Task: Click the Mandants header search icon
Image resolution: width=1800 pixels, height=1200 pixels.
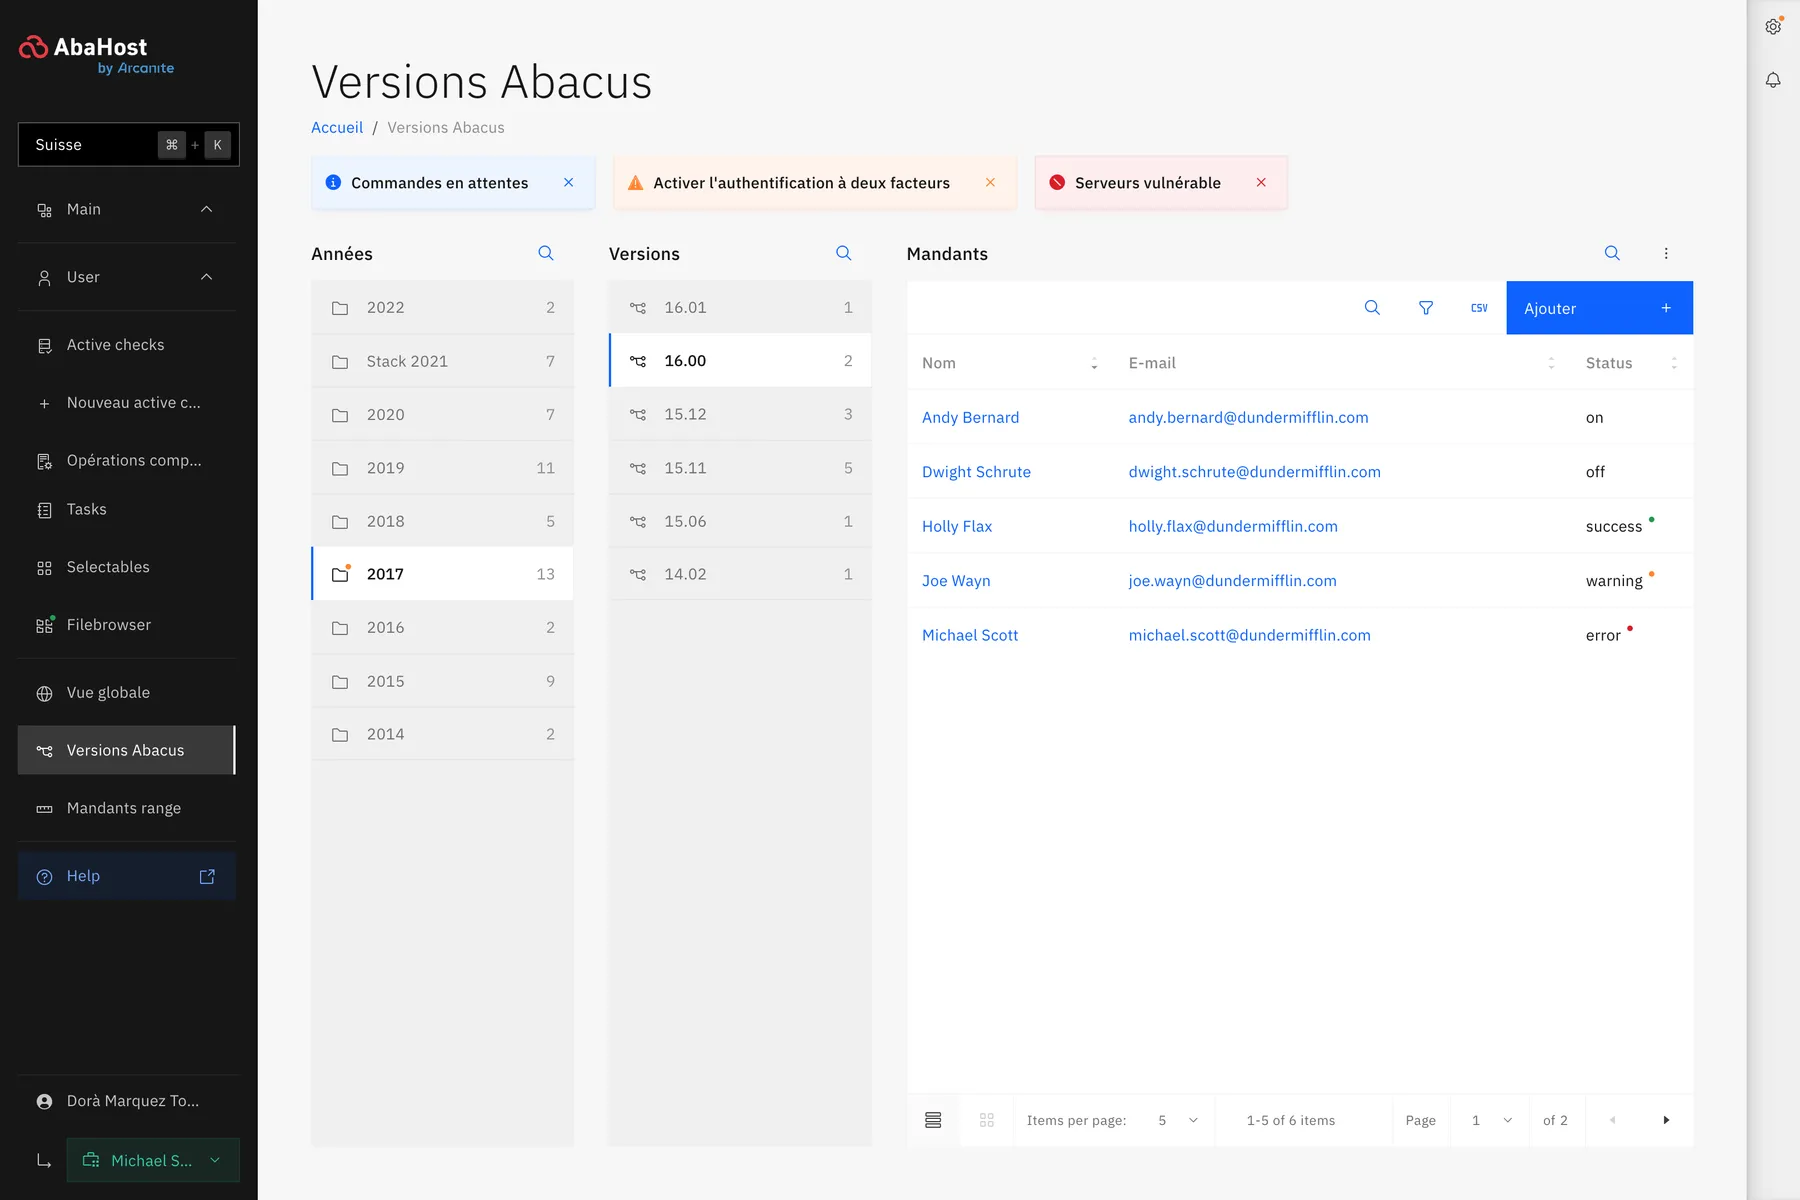Action: [x=1612, y=253]
